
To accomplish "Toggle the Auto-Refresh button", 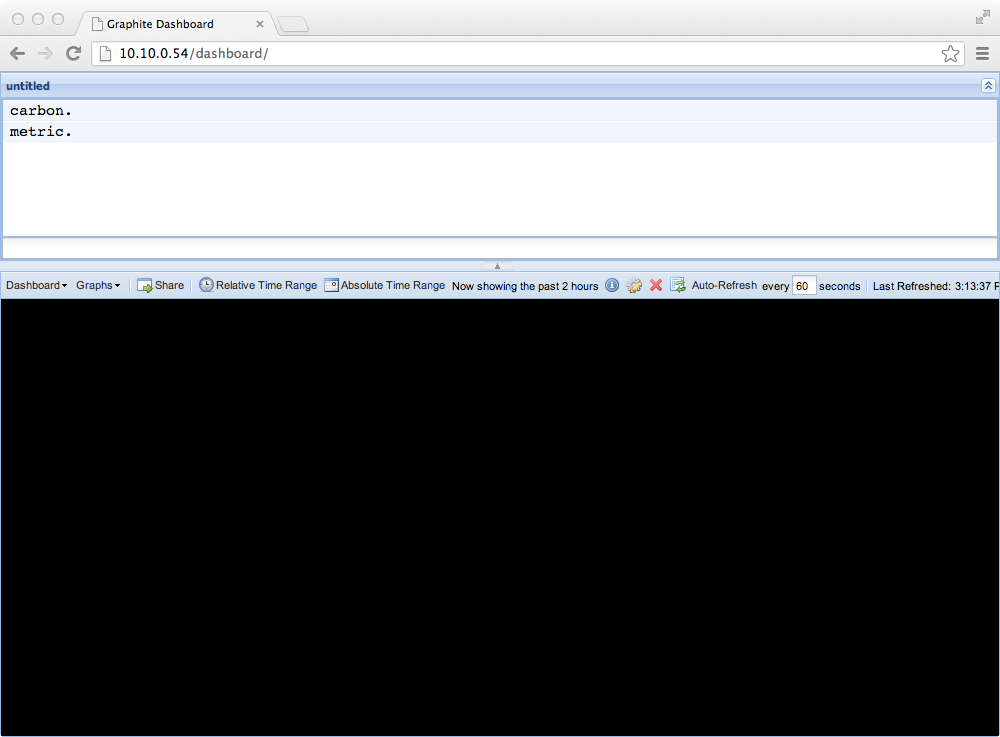I will 724,286.
